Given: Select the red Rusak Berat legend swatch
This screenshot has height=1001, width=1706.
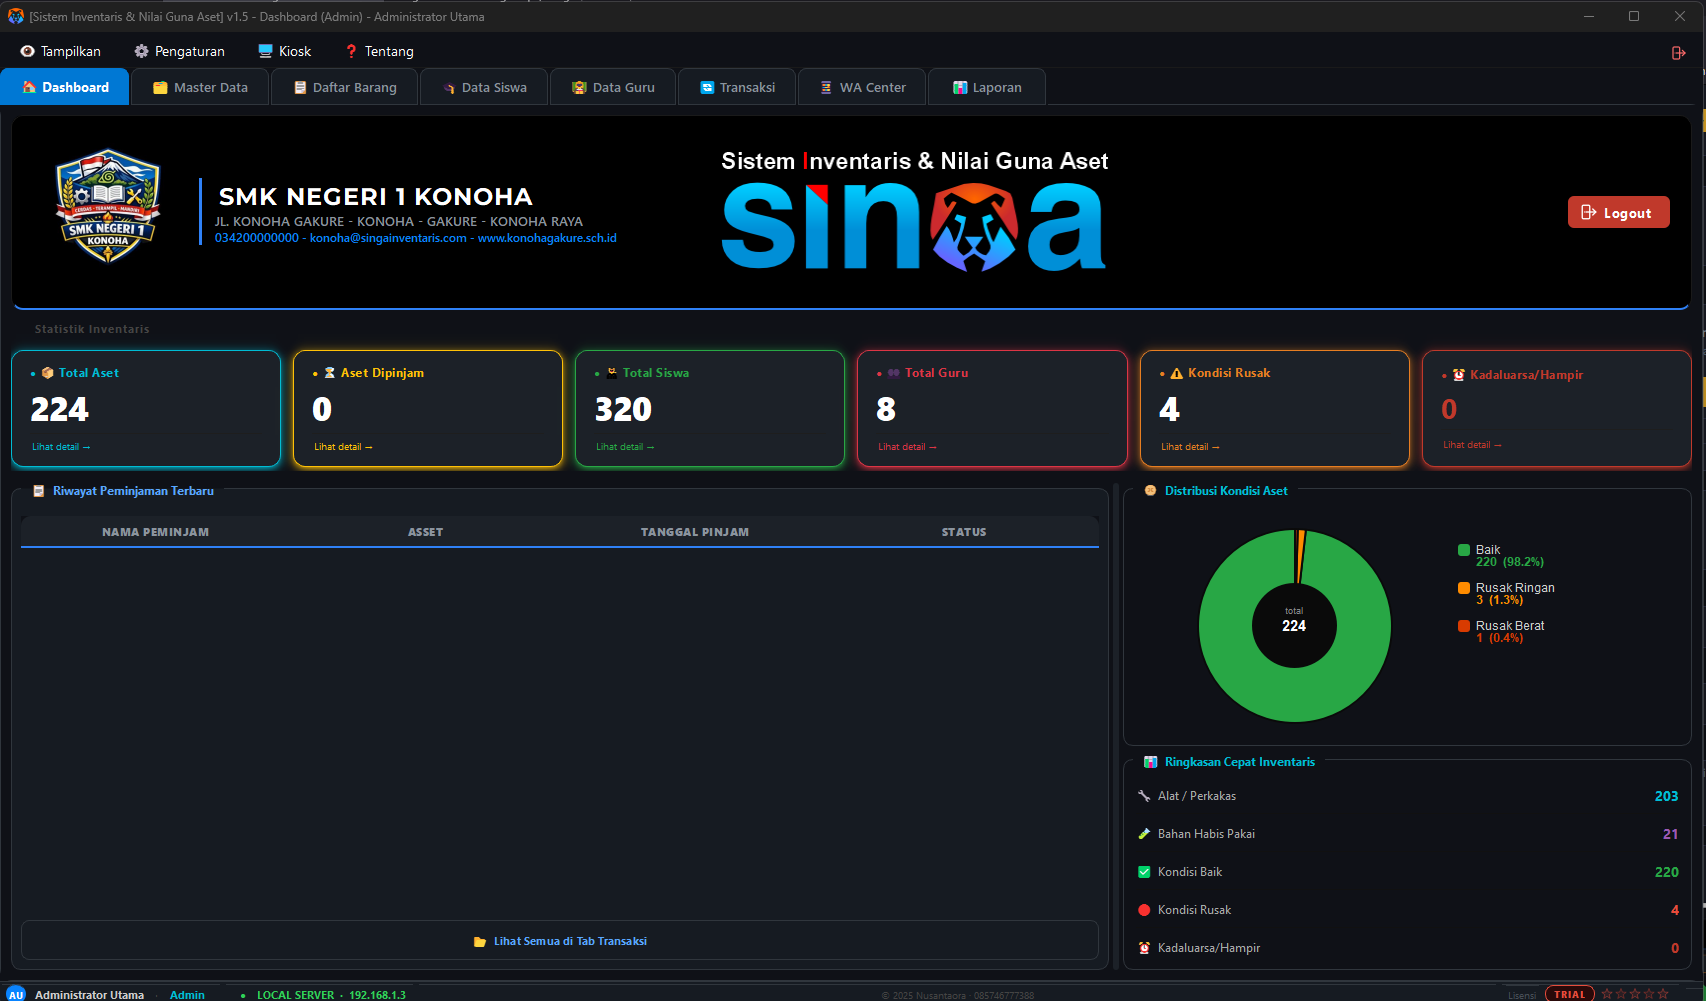Looking at the screenshot, I should coord(1464,626).
